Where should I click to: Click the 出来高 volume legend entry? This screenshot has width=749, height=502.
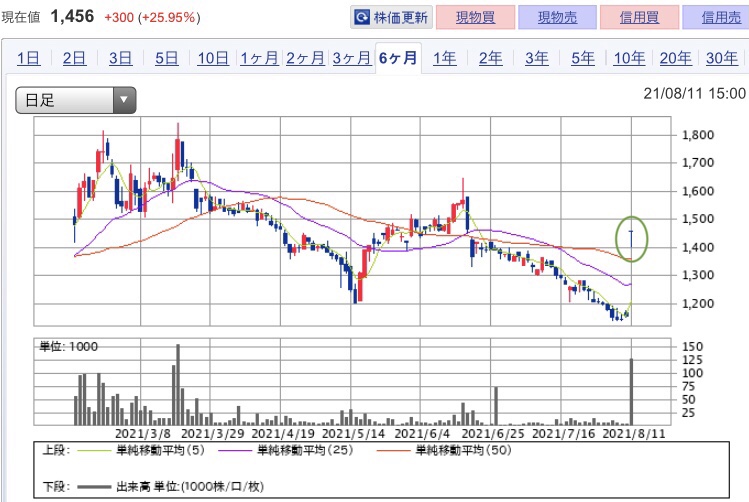(190, 487)
